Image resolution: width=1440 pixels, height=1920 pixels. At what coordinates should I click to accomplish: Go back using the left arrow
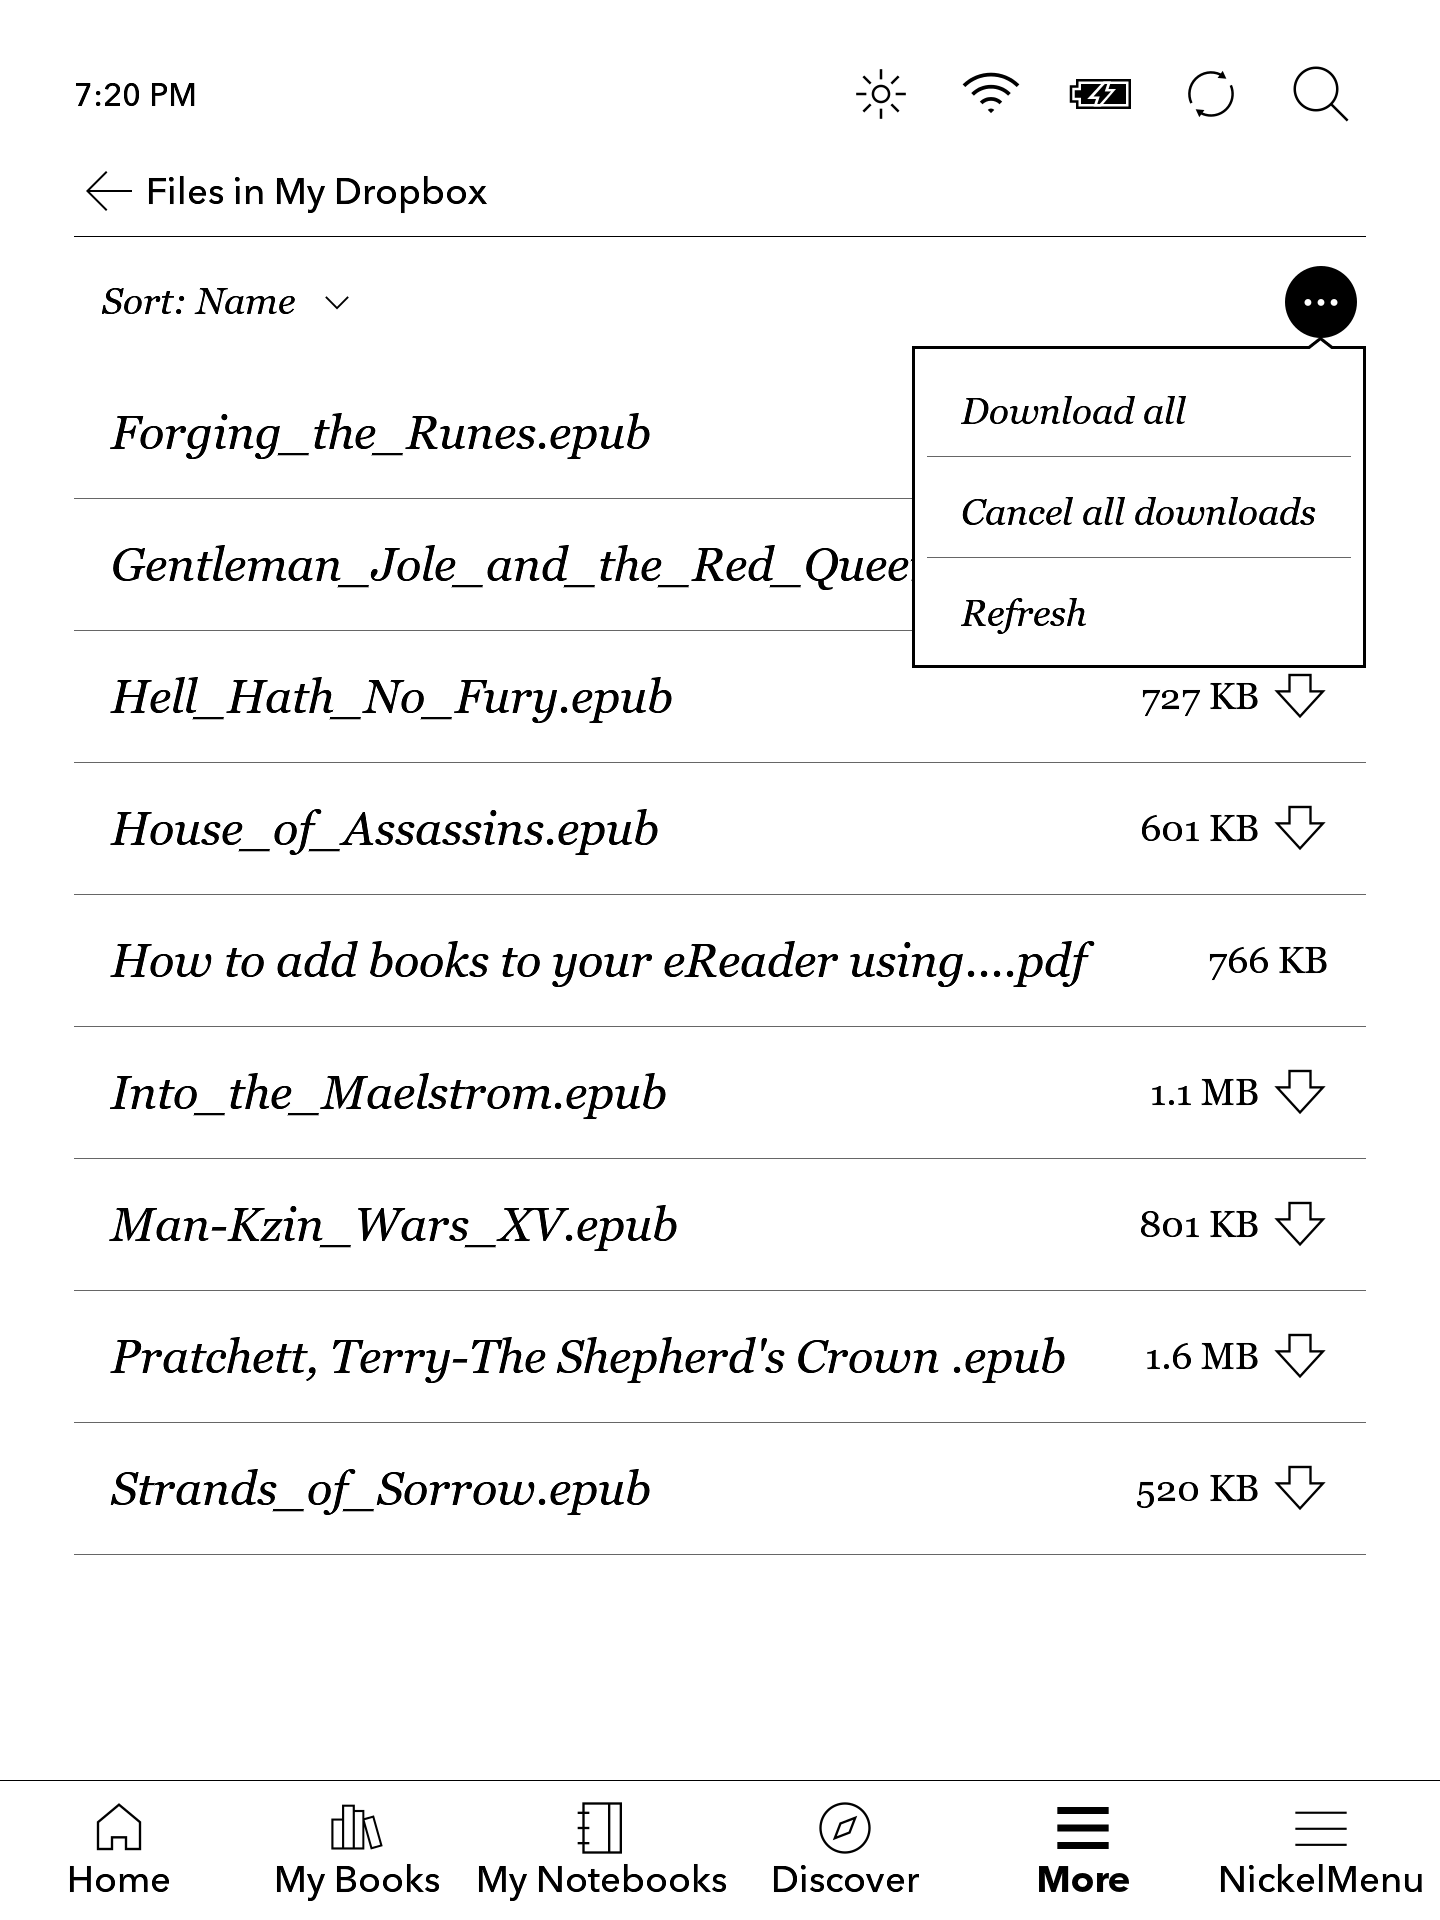coord(108,191)
